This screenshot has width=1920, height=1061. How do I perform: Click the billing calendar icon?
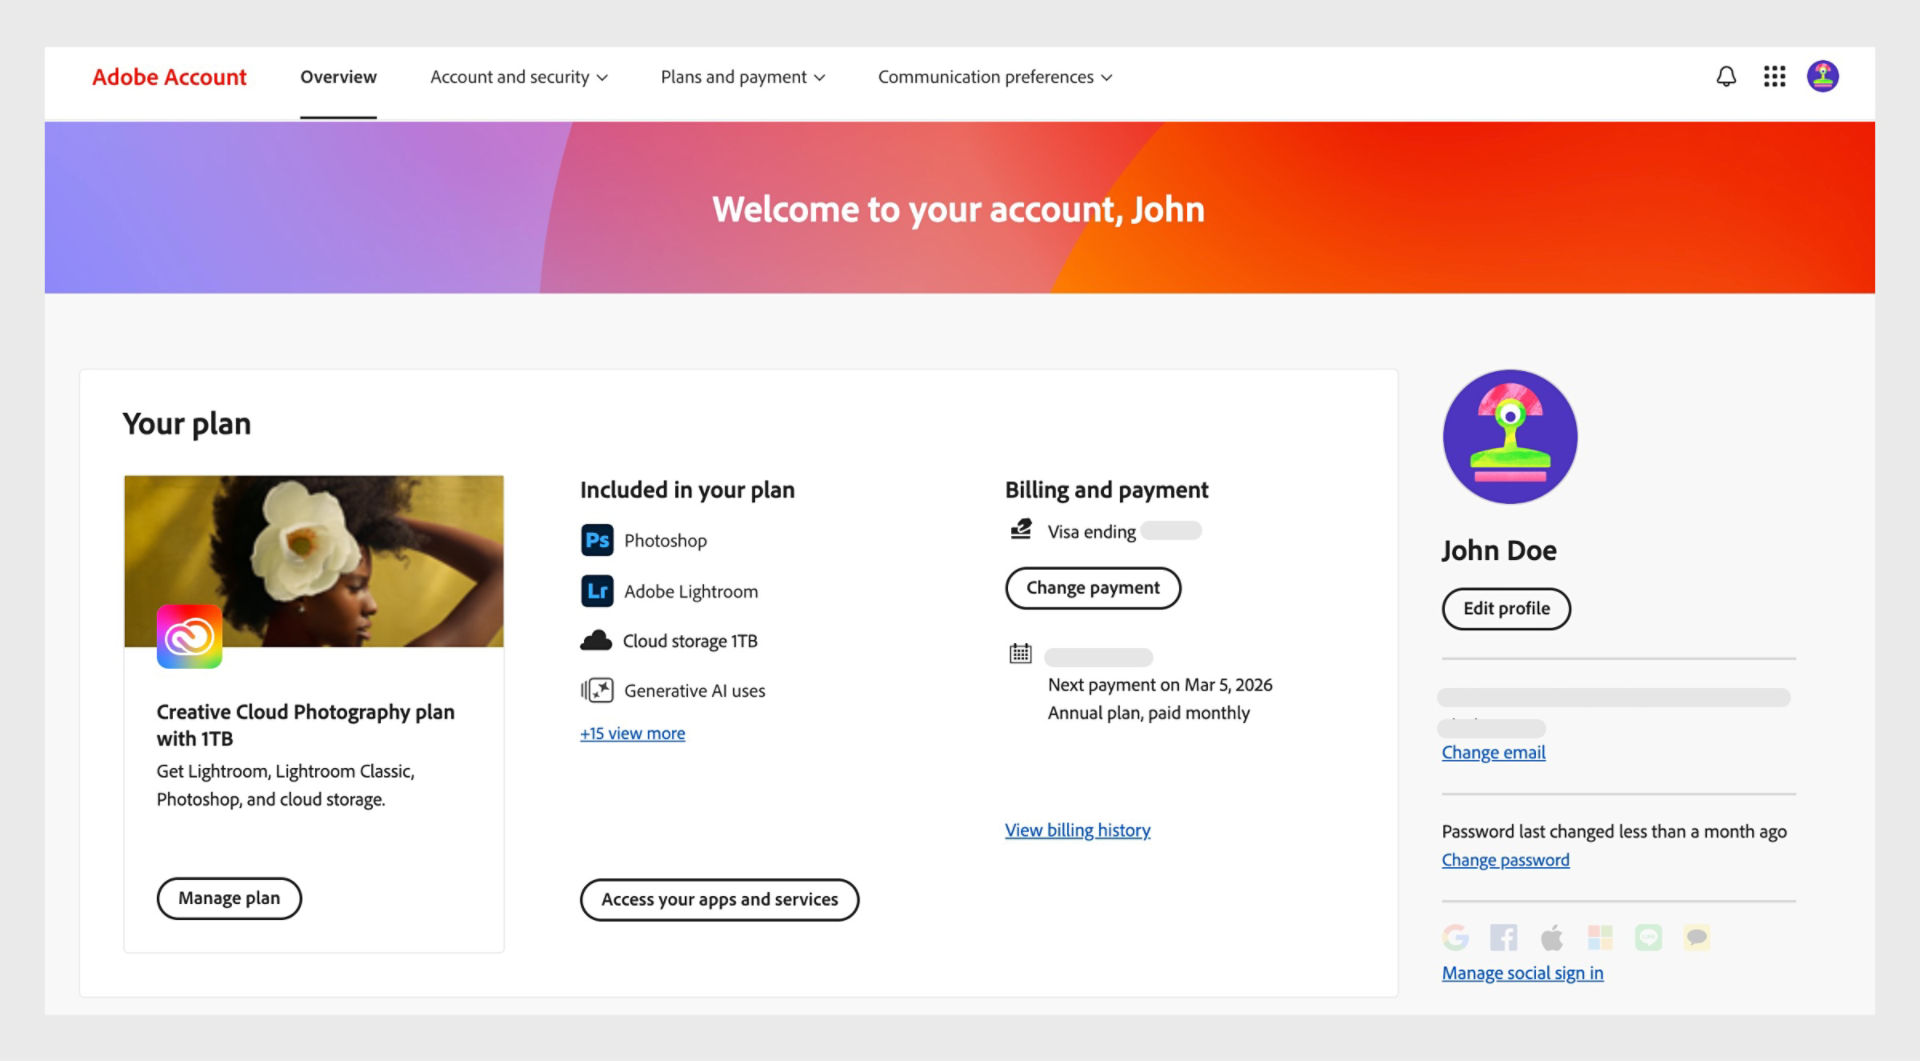click(x=1020, y=654)
